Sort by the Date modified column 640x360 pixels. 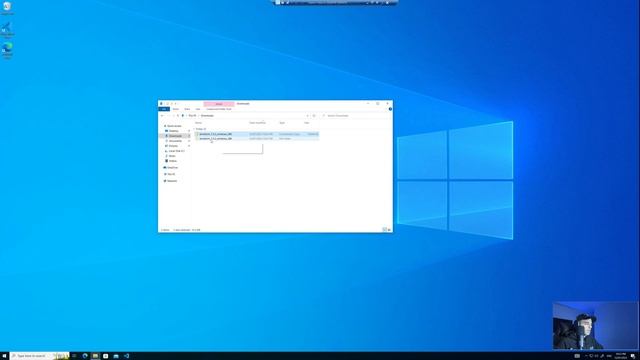[x=258, y=123]
